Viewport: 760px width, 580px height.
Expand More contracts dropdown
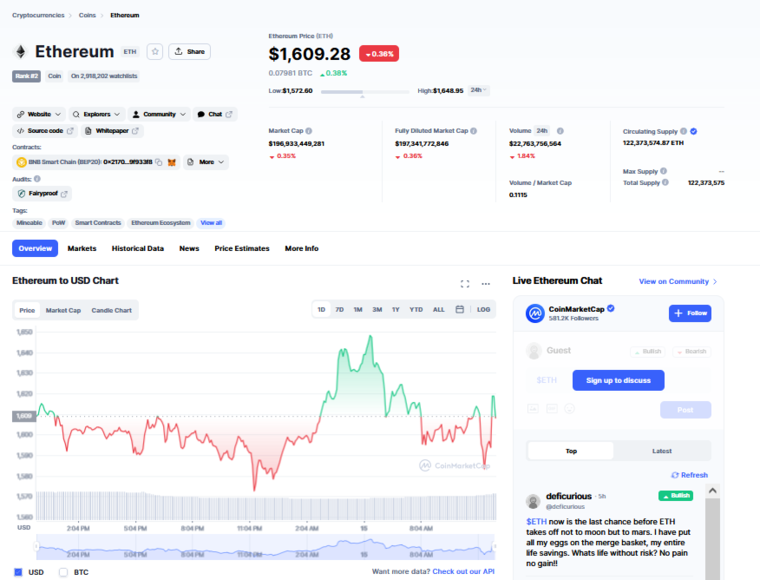206,162
